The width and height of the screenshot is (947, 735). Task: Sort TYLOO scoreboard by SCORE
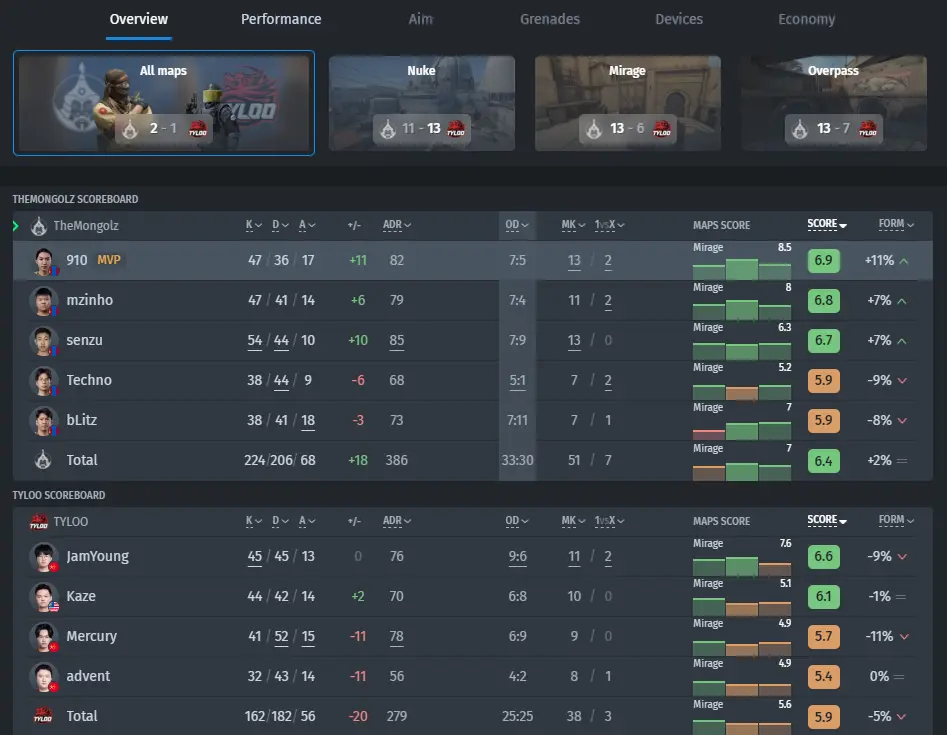827,520
